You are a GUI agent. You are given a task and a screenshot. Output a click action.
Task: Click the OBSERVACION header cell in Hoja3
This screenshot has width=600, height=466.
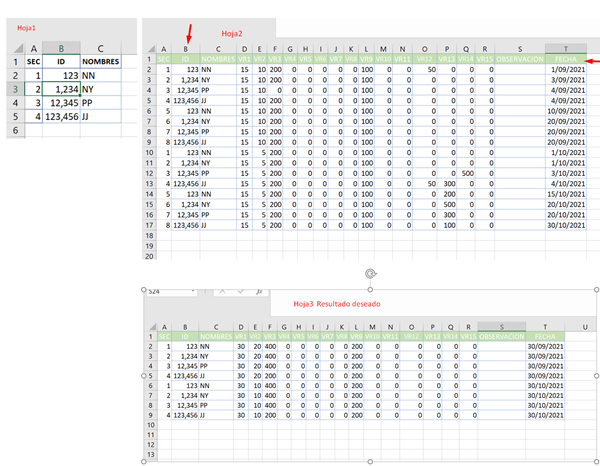pos(502,337)
